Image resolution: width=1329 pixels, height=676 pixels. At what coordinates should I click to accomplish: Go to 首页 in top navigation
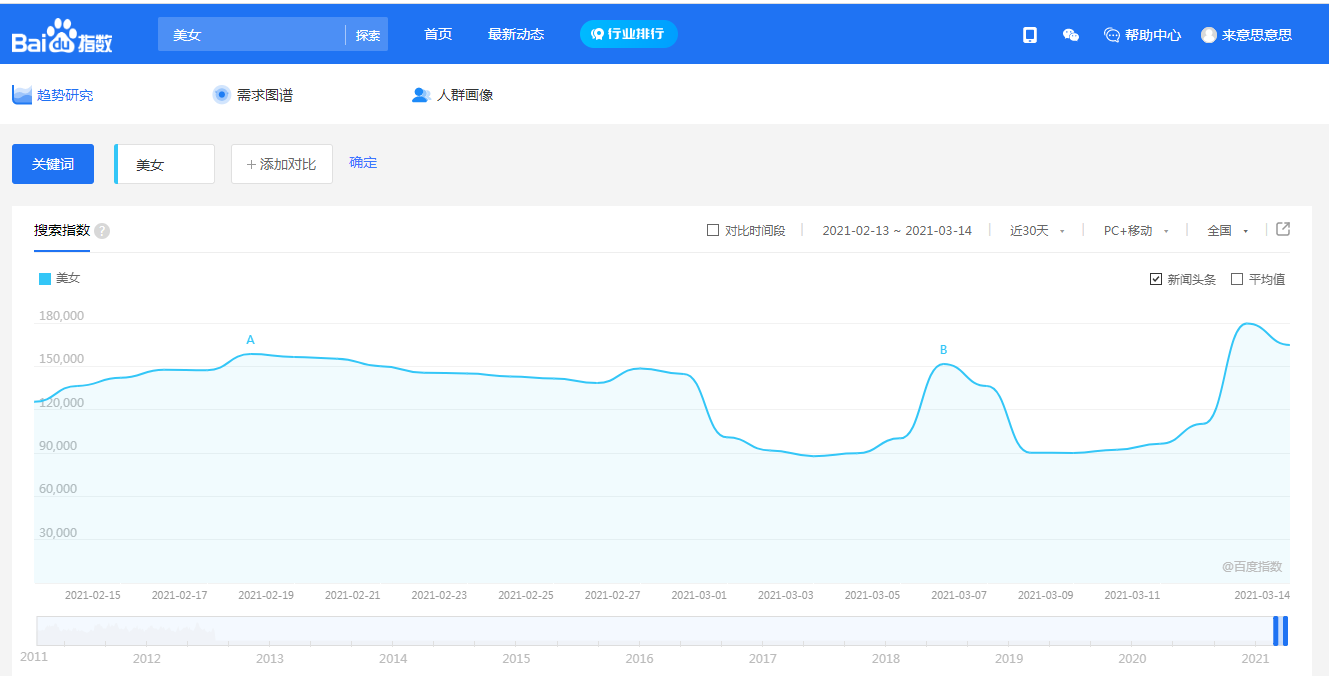pos(438,35)
